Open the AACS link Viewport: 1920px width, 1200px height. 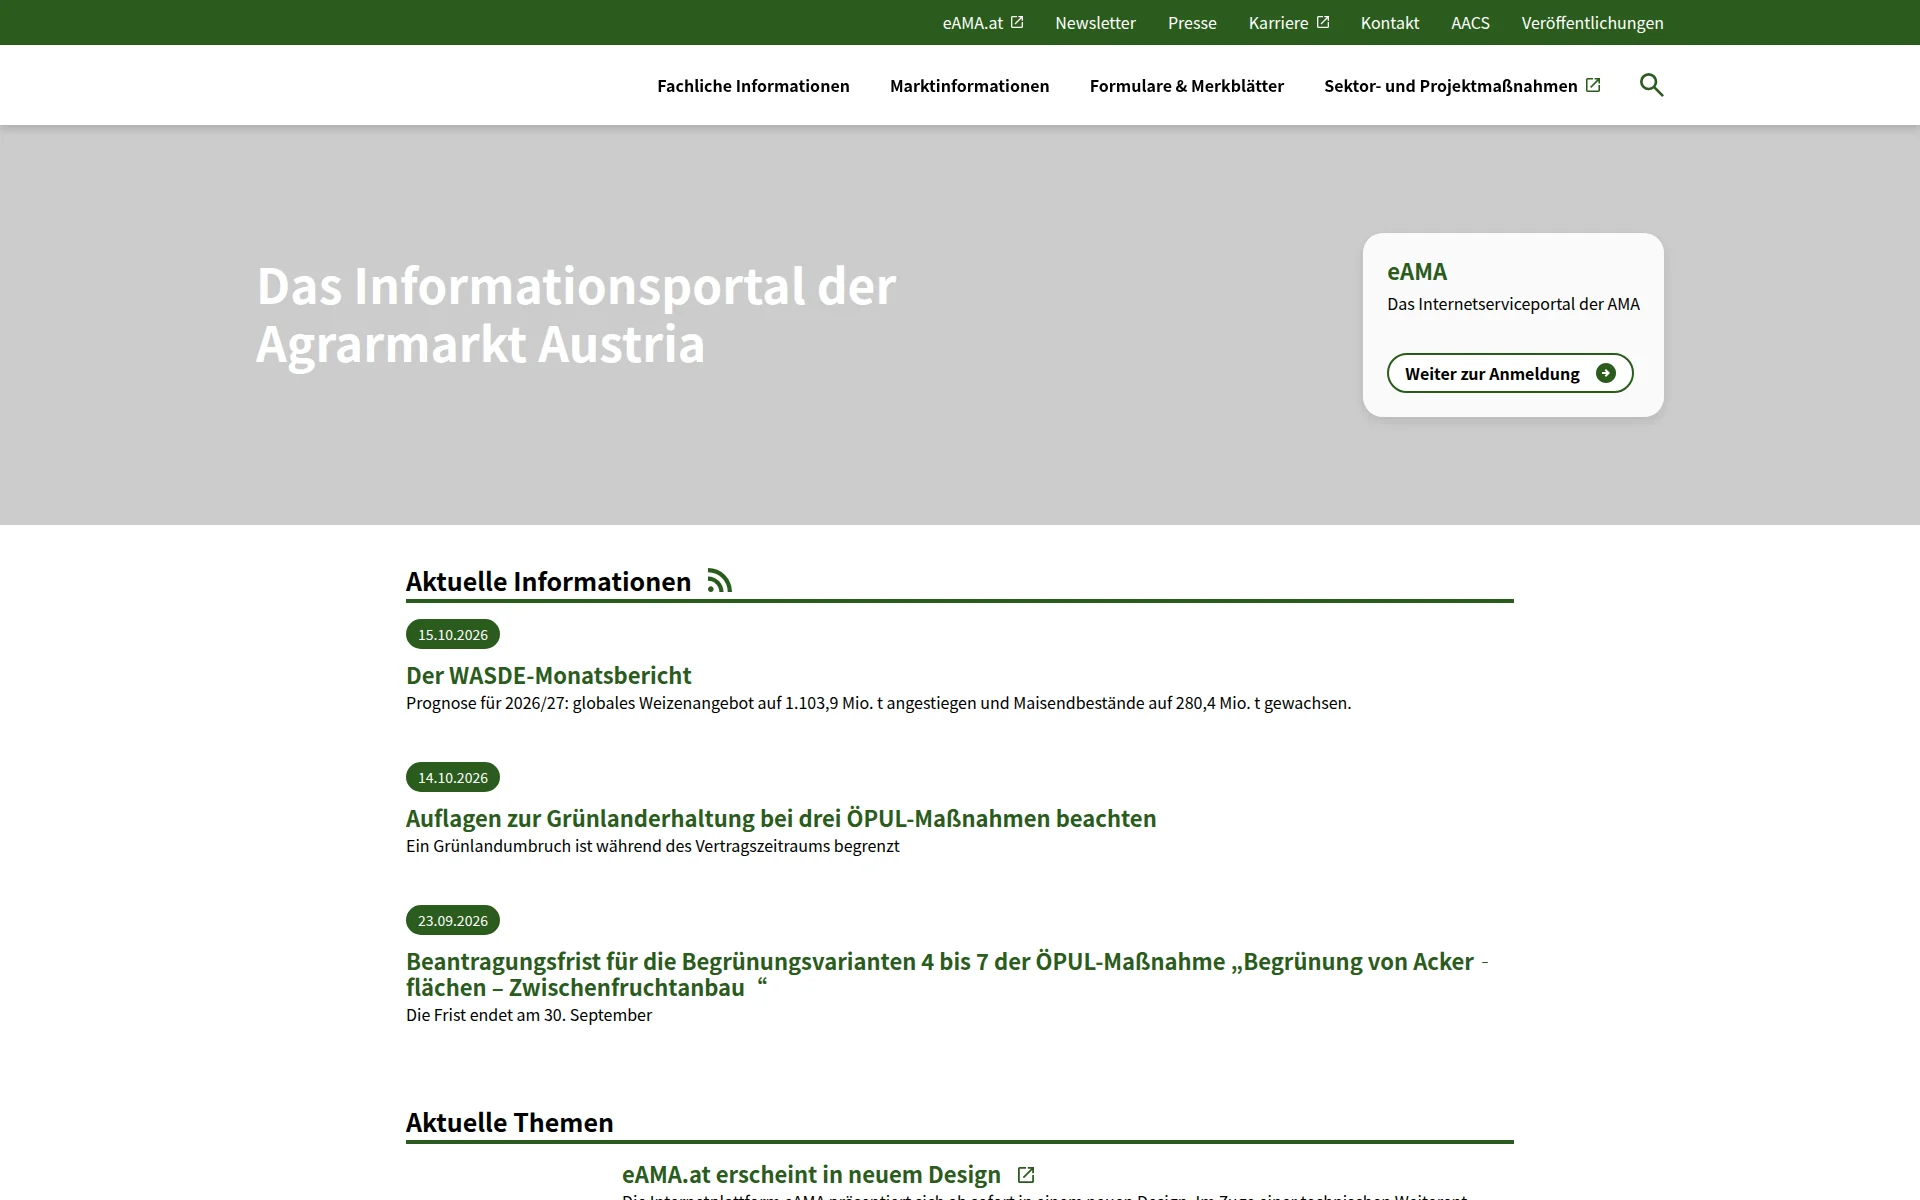pyautogui.click(x=1470, y=23)
